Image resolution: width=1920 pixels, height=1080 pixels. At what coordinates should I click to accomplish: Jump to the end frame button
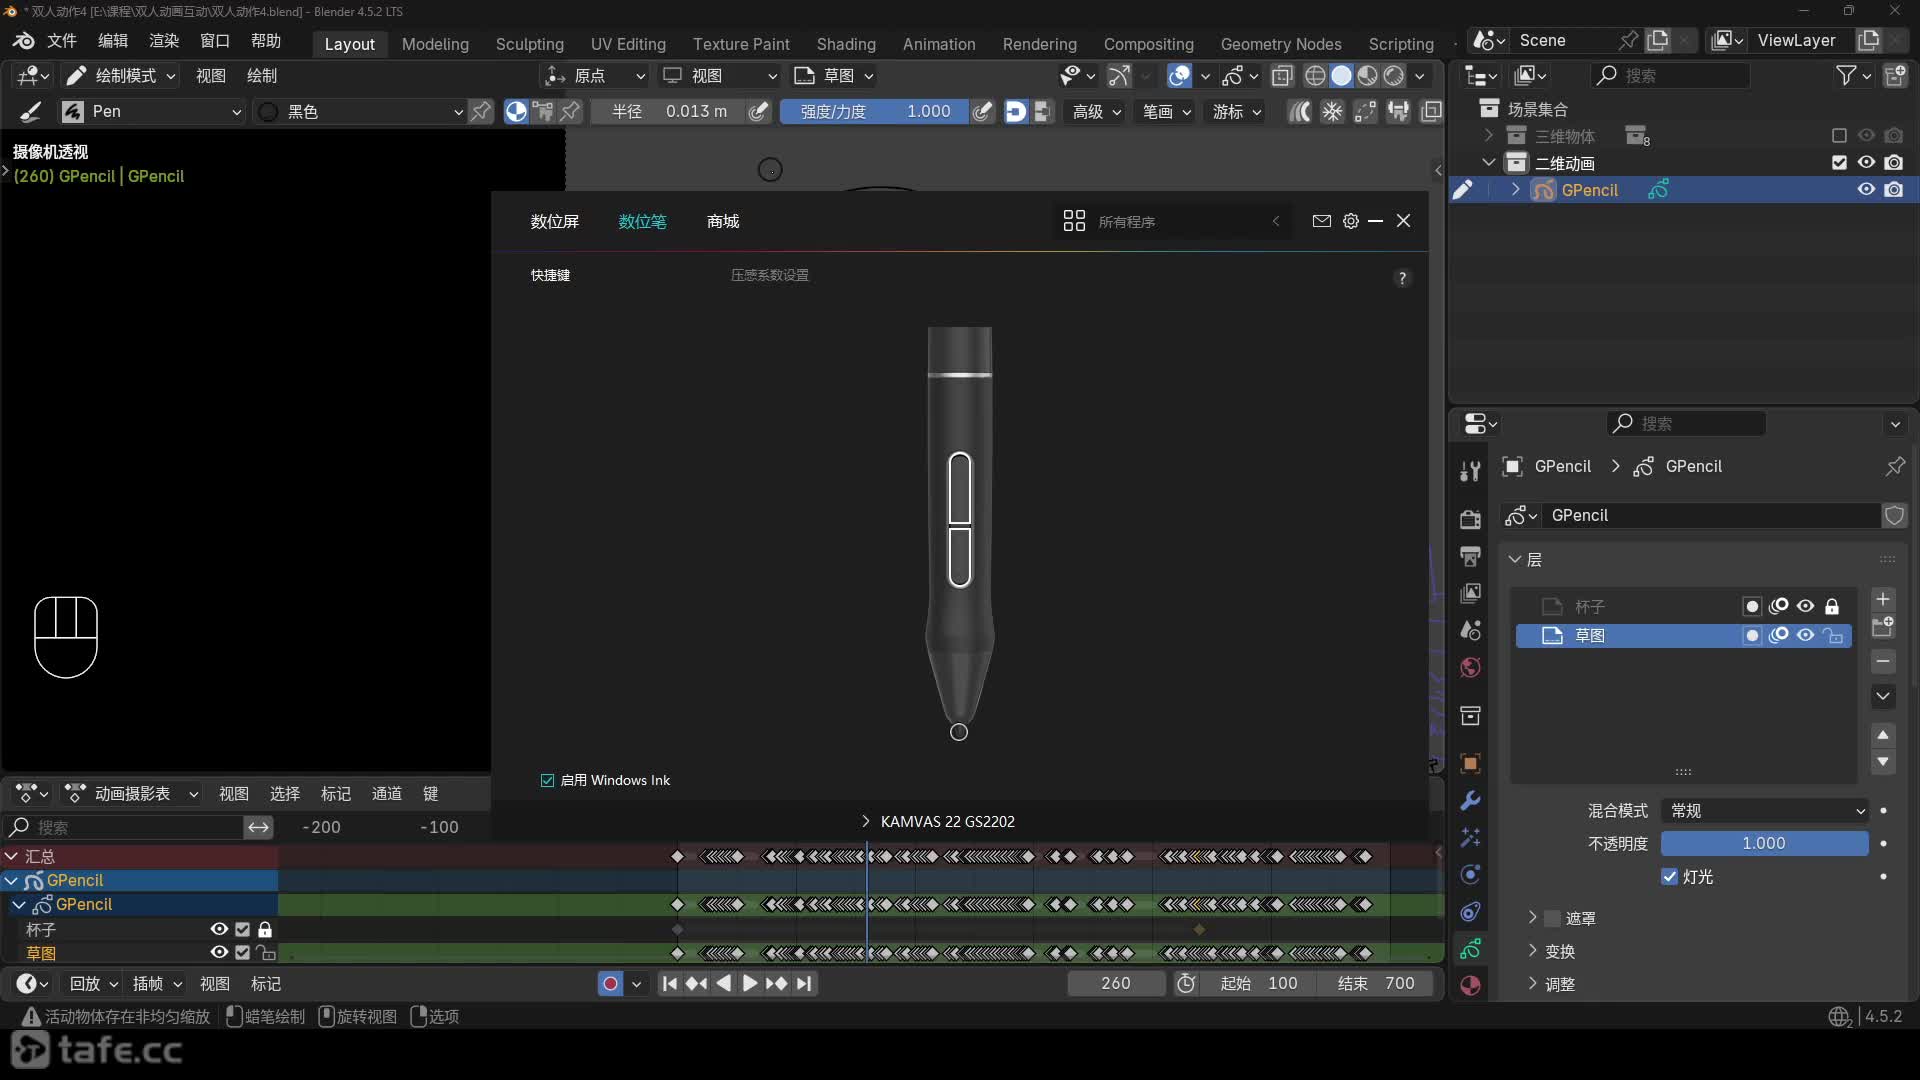click(x=804, y=984)
